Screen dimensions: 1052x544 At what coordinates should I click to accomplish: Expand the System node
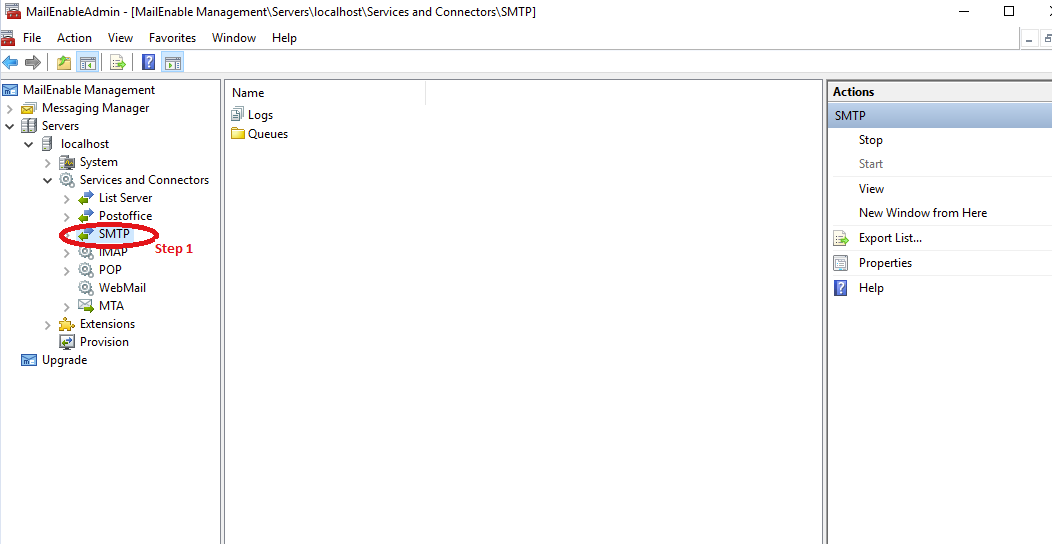[x=48, y=162]
